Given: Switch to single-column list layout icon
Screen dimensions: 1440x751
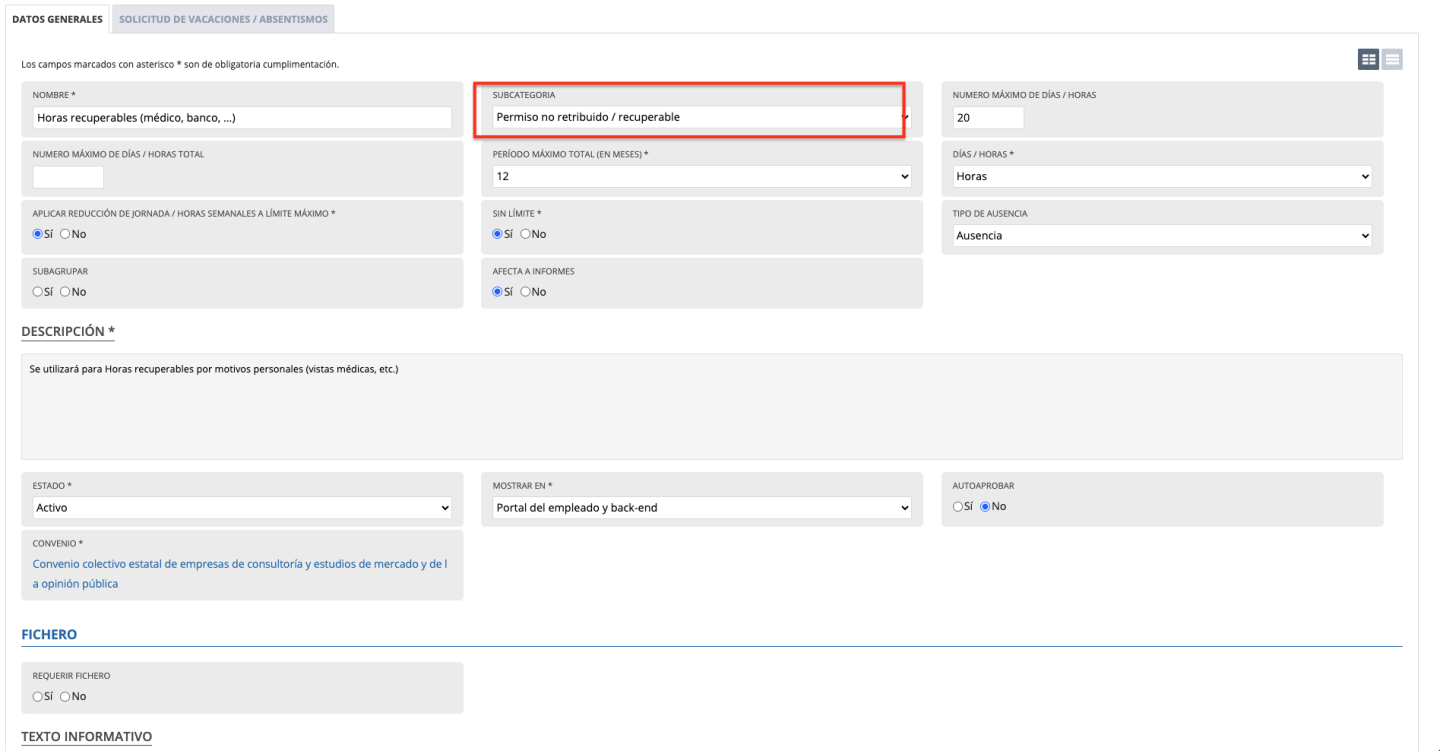Looking at the screenshot, I should click(1392, 59).
